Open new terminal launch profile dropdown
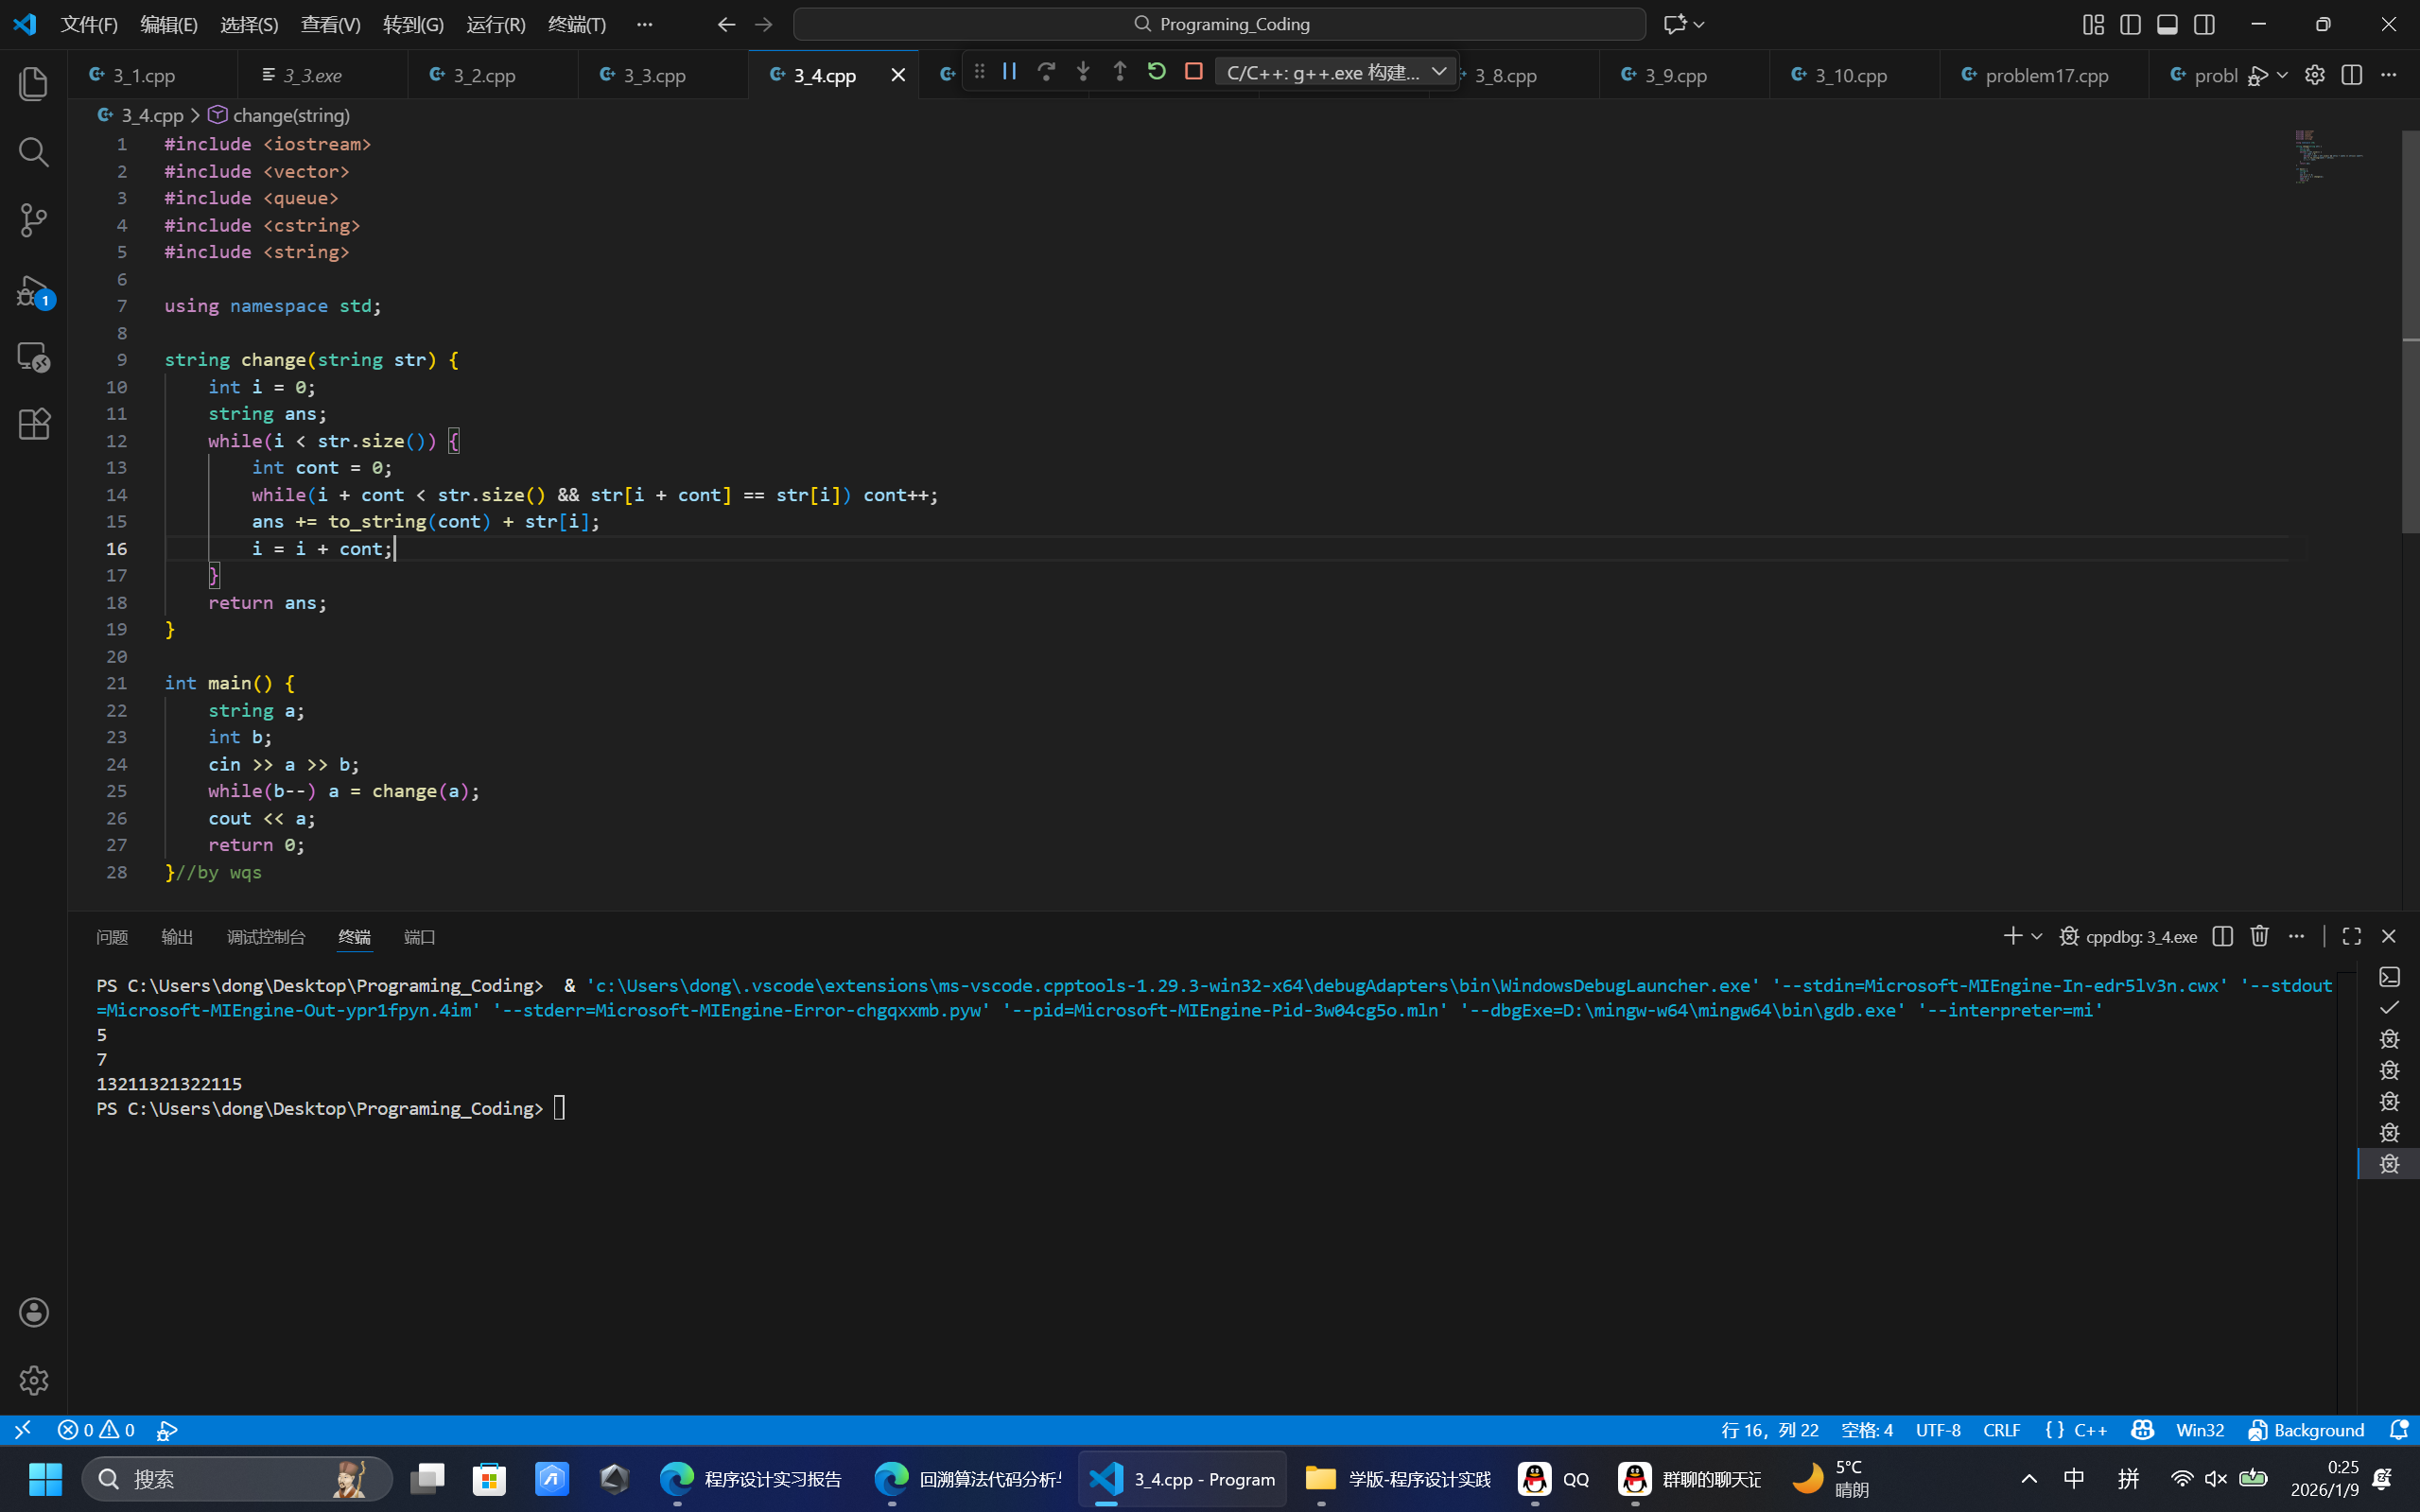 2036,936
